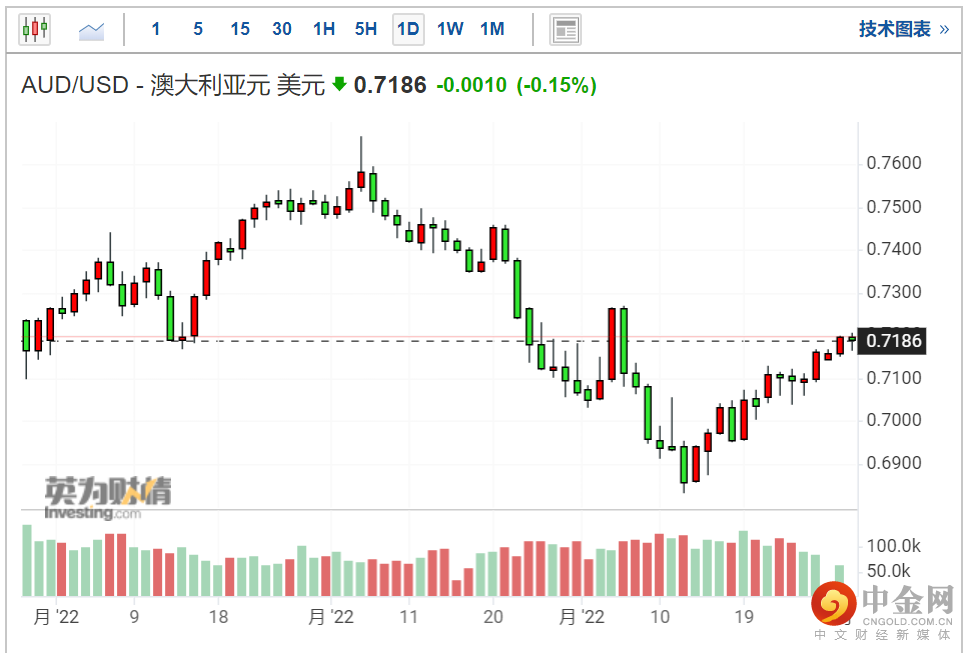This screenshot has width=968, height=653.
Task: Open the 技术图表 technical chart link
Action: click(x=903, y=29)
